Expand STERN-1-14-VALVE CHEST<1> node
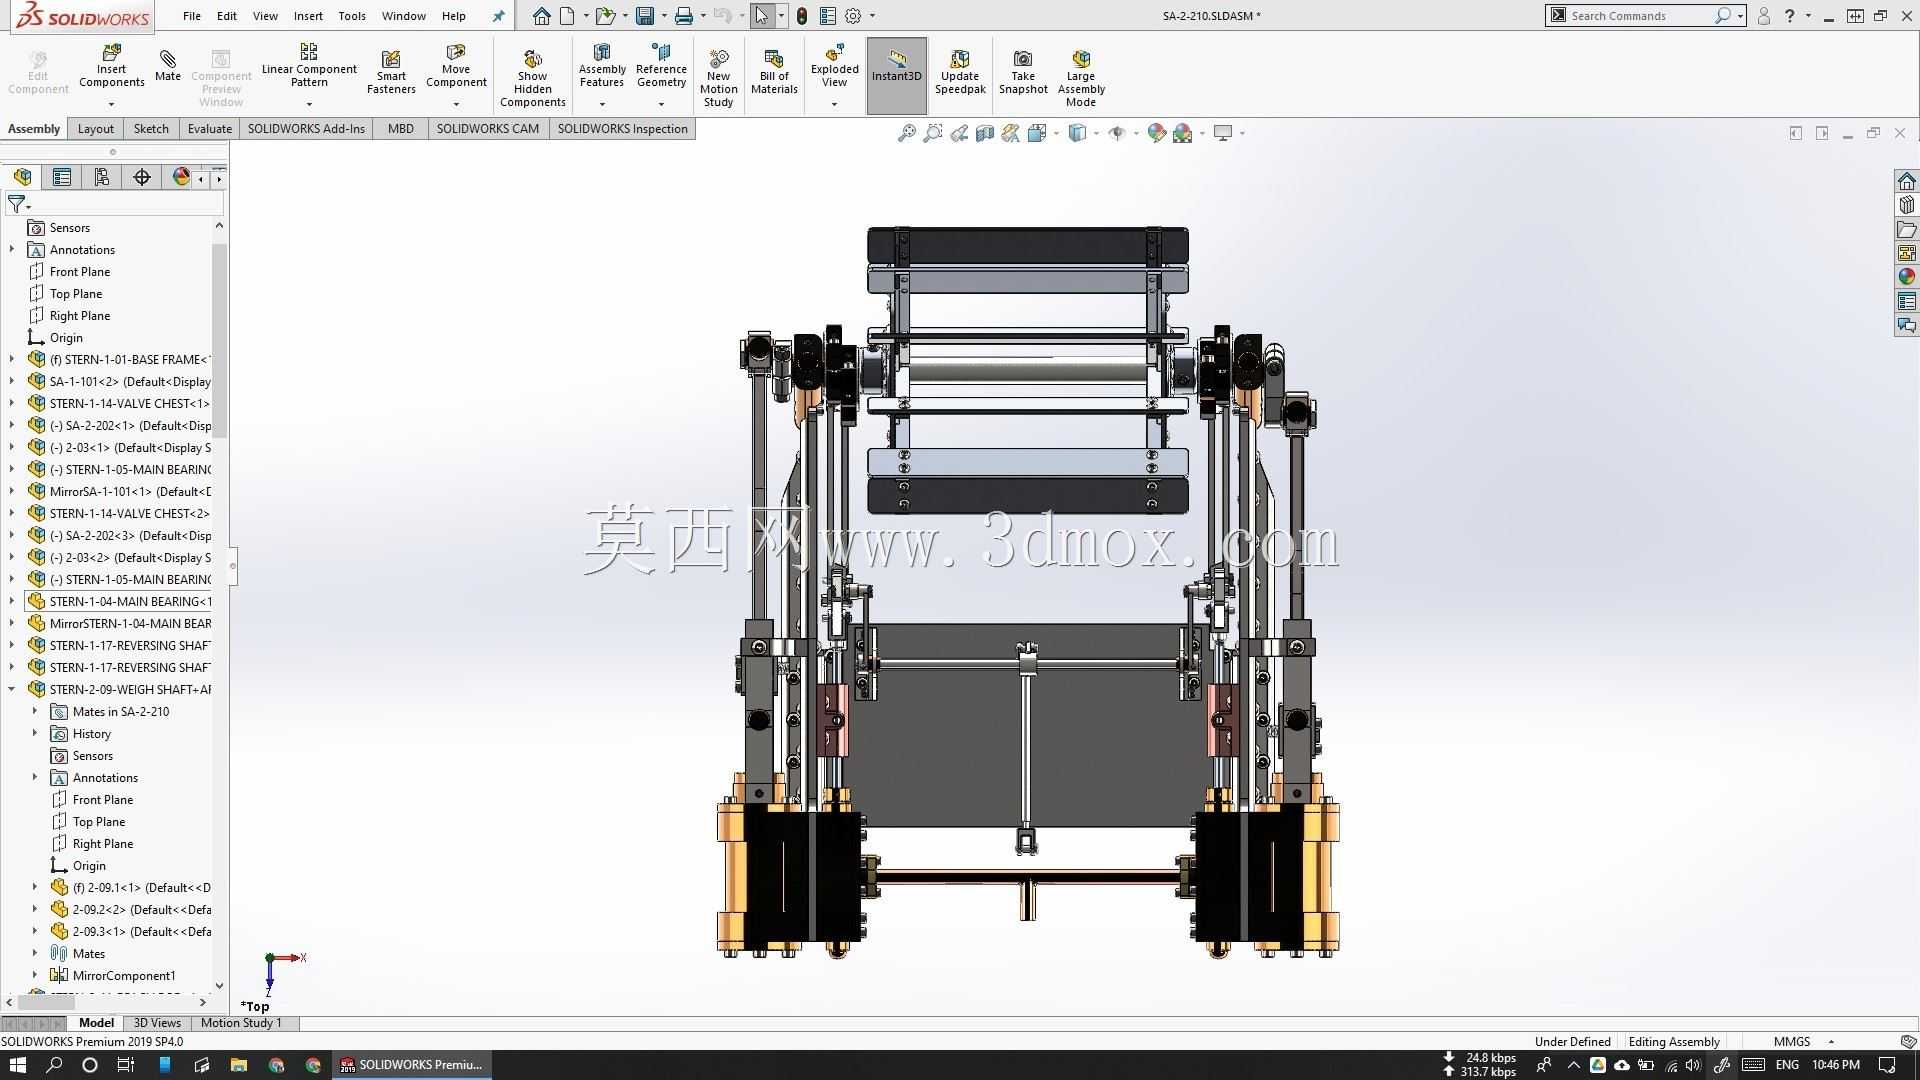The width and height of the screenshot is (1920, 1080). [x=12, y=404]
